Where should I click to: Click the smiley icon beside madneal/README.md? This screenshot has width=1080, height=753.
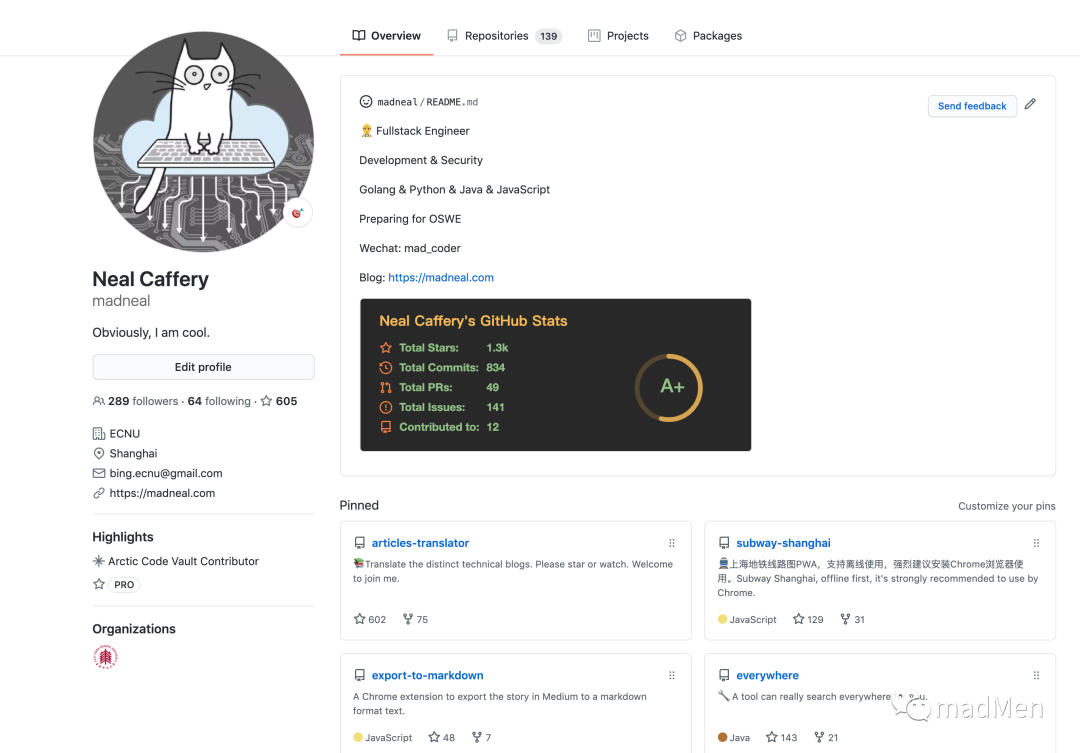coord(366,102)
